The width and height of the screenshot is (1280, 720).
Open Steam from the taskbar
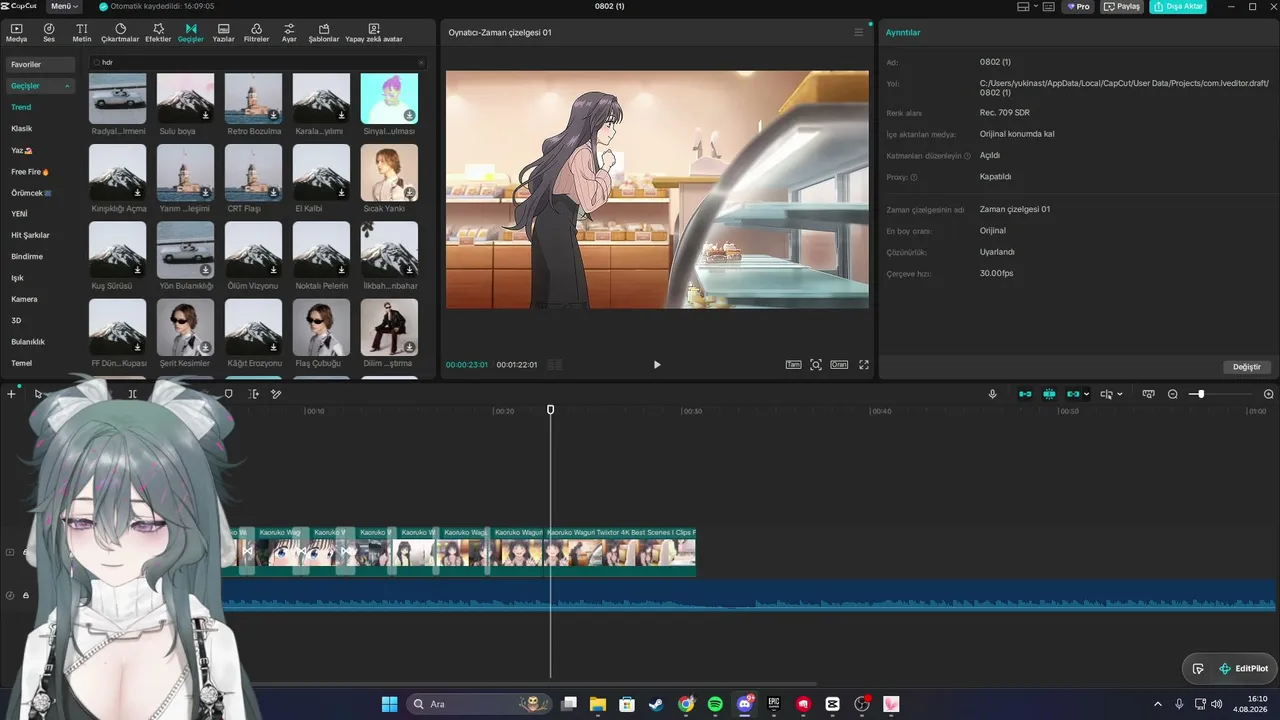coord(656,704)
